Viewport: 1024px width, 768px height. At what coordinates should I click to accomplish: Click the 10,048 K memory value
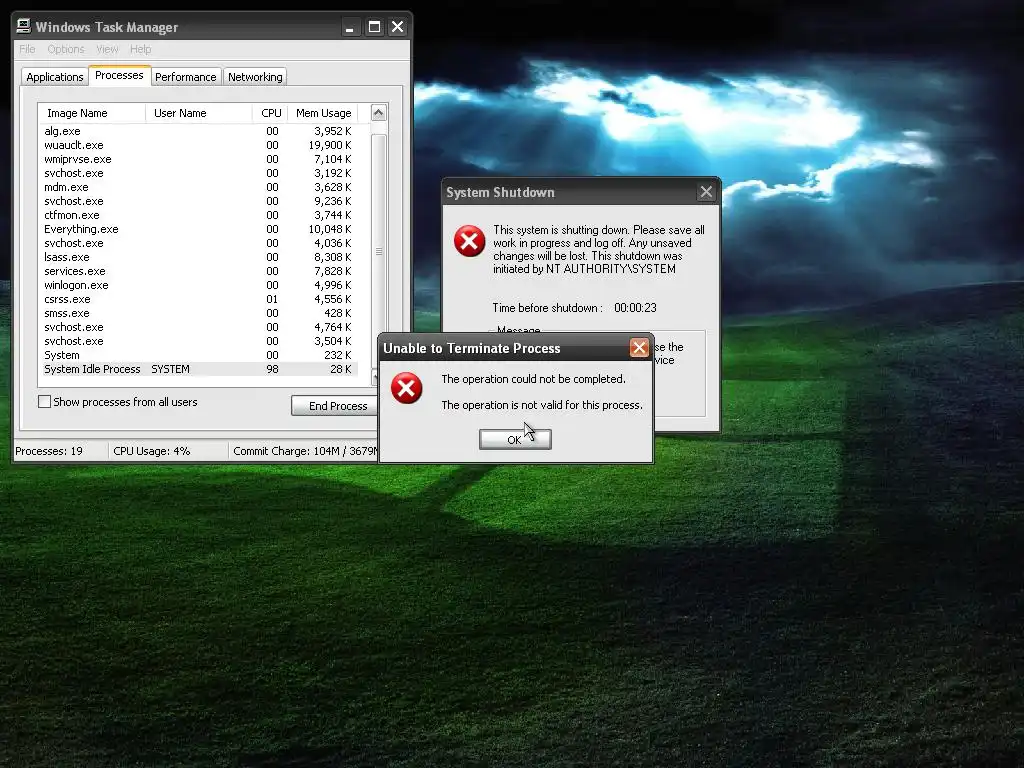coord(330,229)
